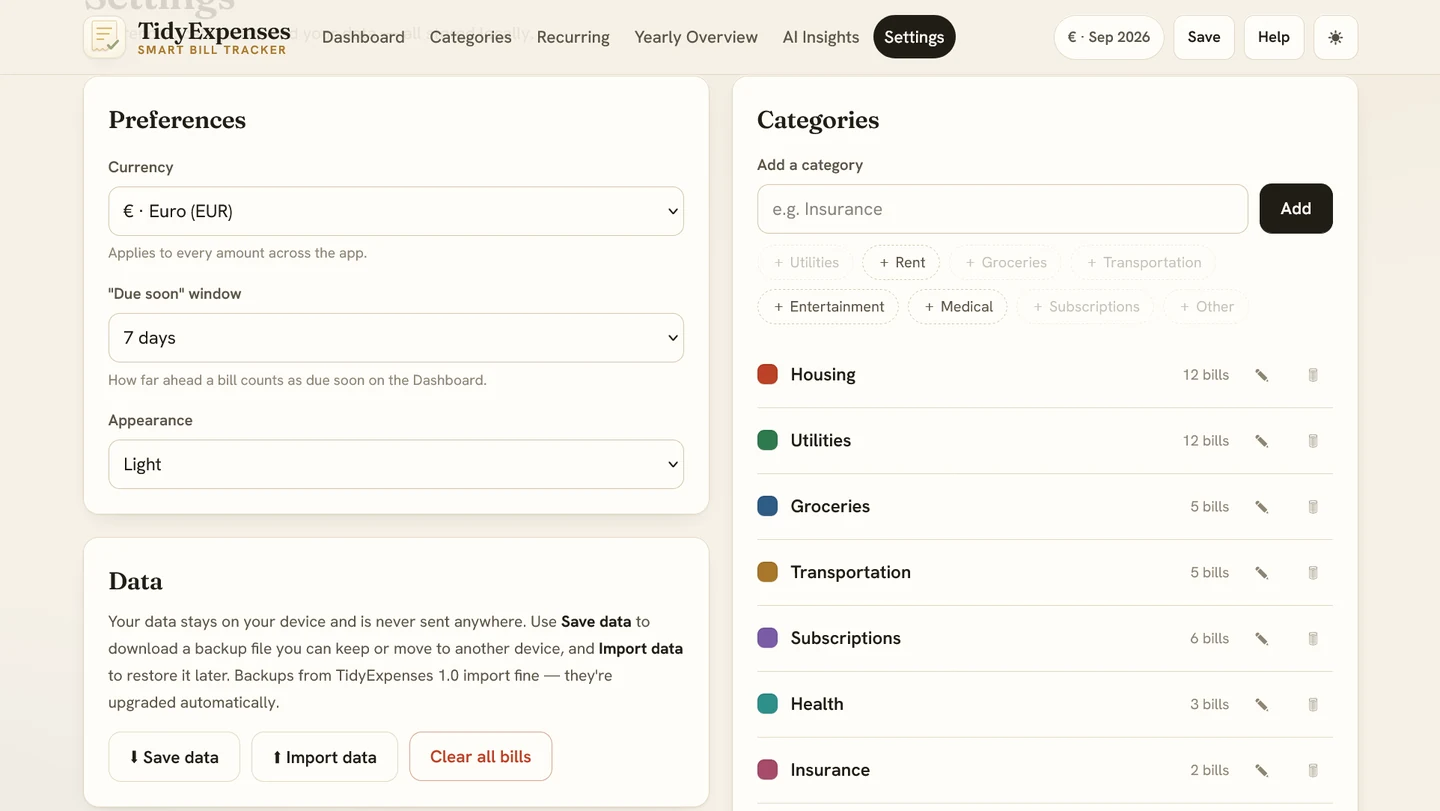This screenshot has width=1440, height=811.
Task: Pick the Housing category color swatch
Action: pos(768,374)
